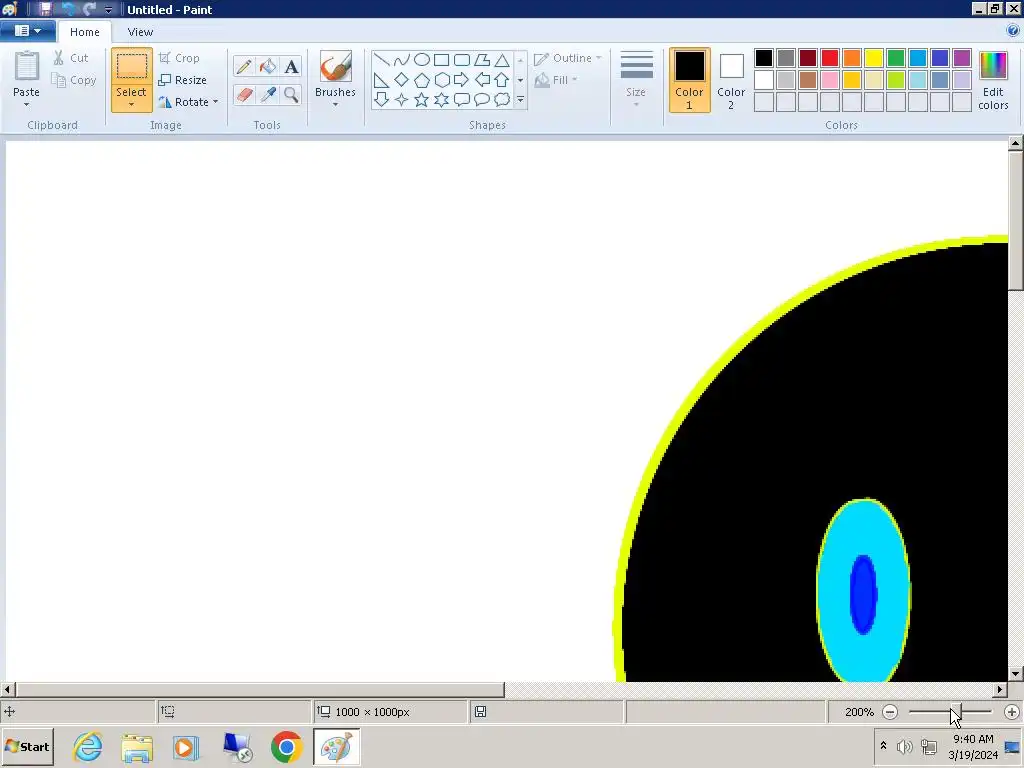Open the Brushes dropdown arrow

pyautogui.click(x=335, y=104)
